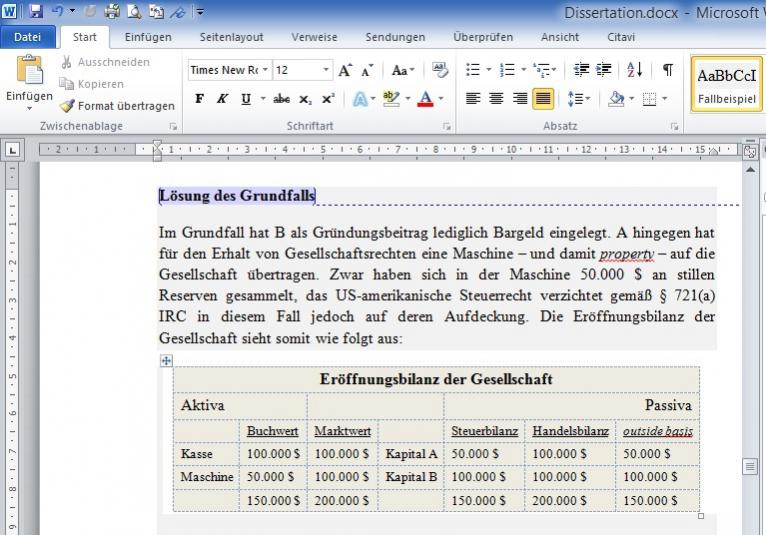This screenshot has width=766, height=535.
Task: Click Kopieren to copy selection
Action: click(91, 84)
